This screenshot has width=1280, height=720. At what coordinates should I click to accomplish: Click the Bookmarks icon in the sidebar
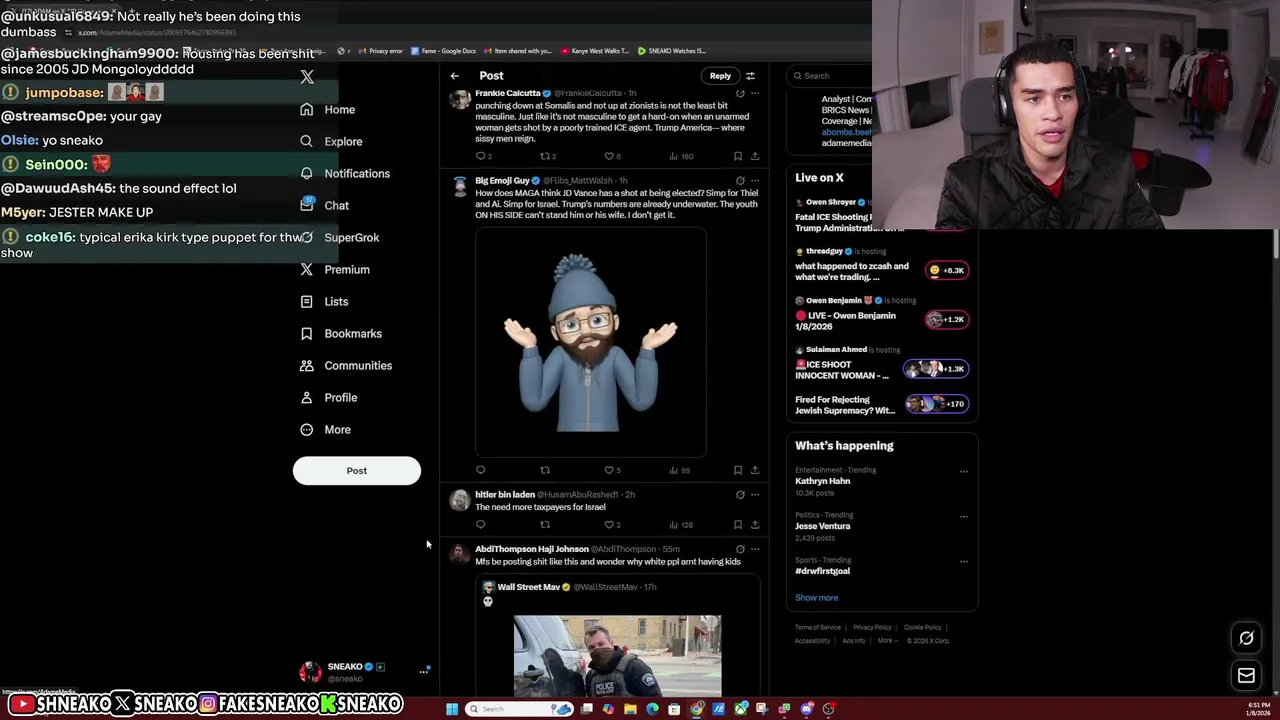coord(306,333)
